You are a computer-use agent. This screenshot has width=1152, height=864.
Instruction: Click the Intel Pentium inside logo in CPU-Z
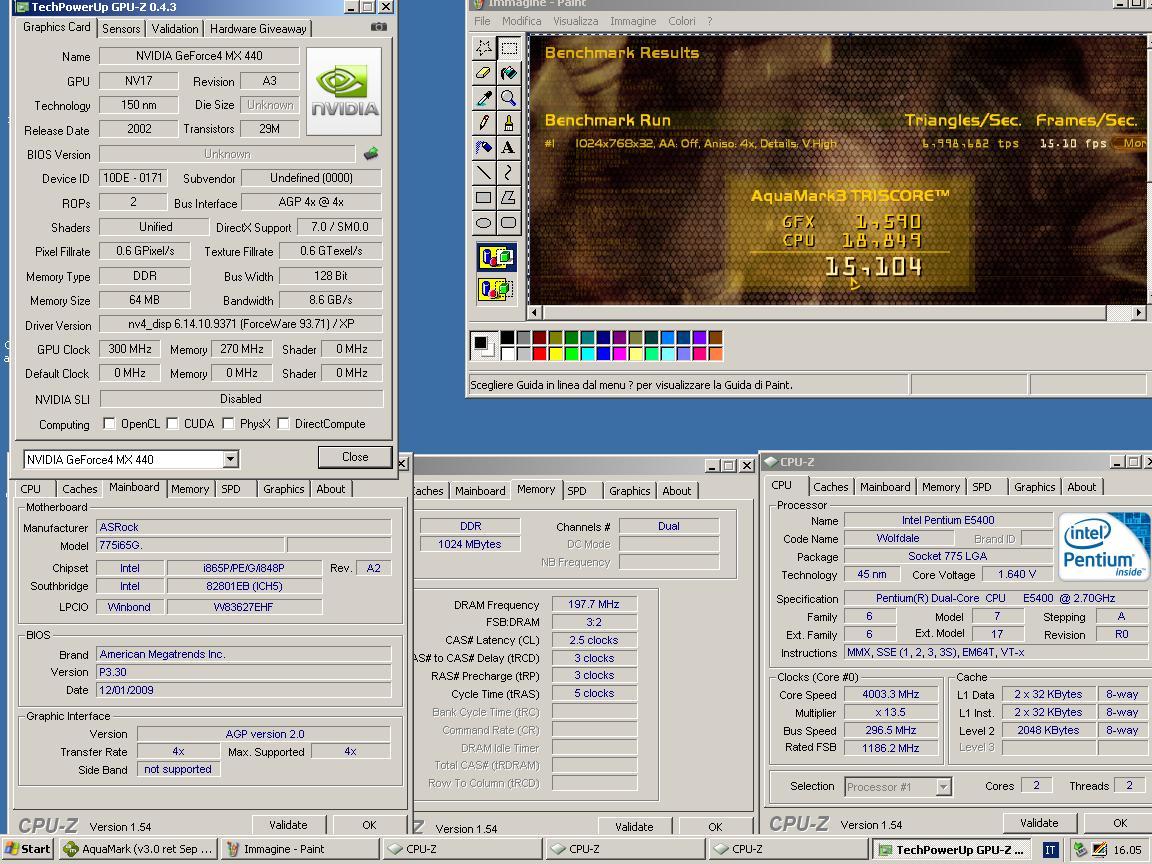1104,547
